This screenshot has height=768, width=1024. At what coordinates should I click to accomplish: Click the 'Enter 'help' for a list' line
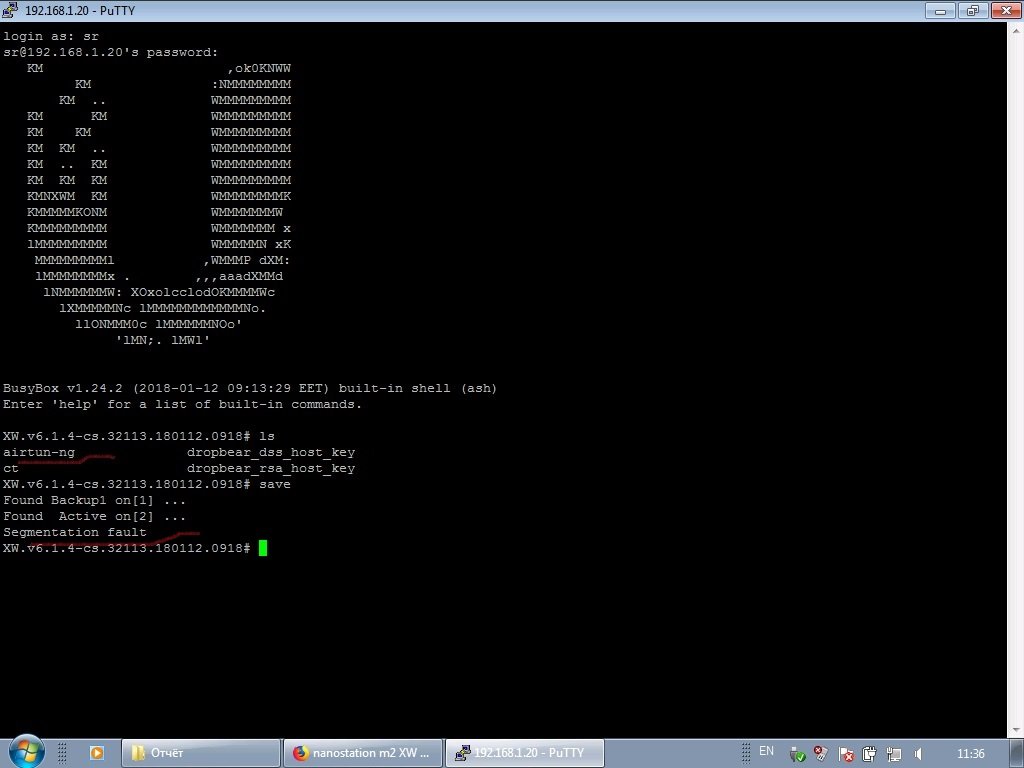coord(182,404)
